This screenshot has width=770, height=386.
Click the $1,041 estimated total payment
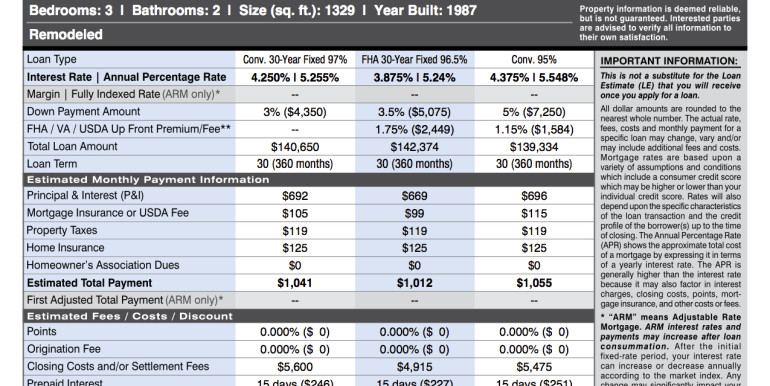point(295,283)
